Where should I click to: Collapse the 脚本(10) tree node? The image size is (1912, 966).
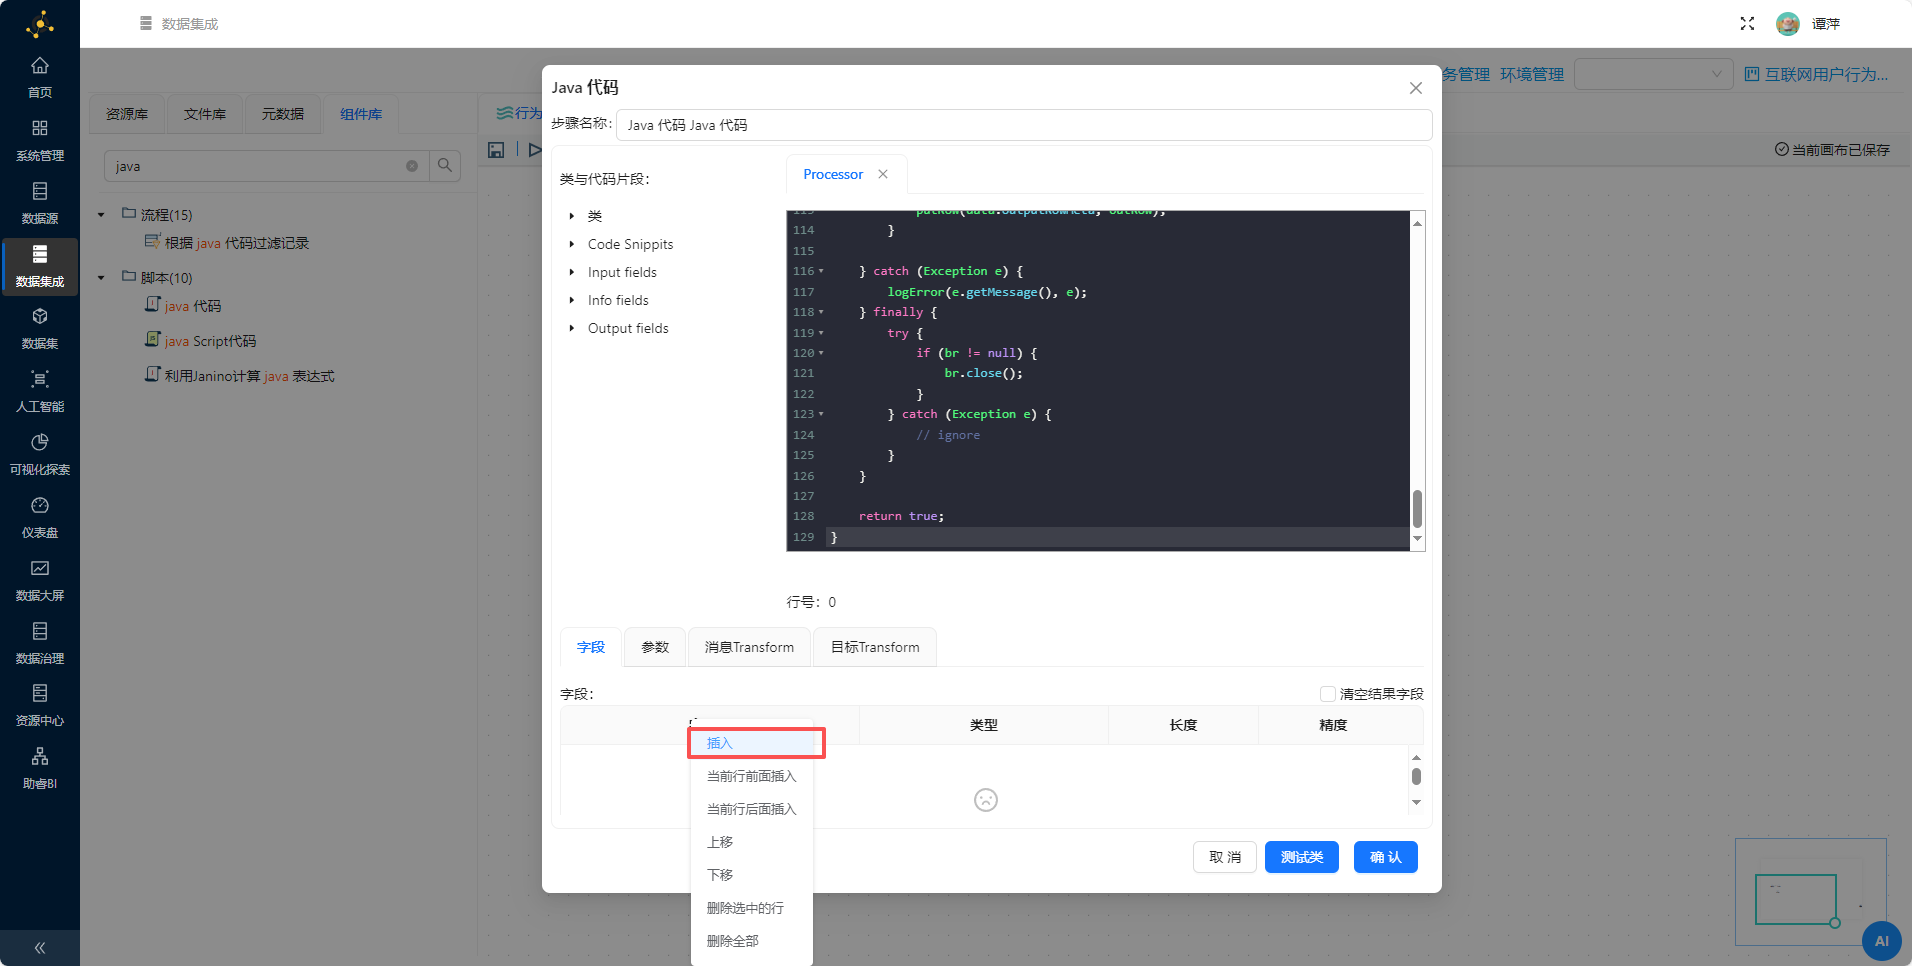tap(101, 278)
